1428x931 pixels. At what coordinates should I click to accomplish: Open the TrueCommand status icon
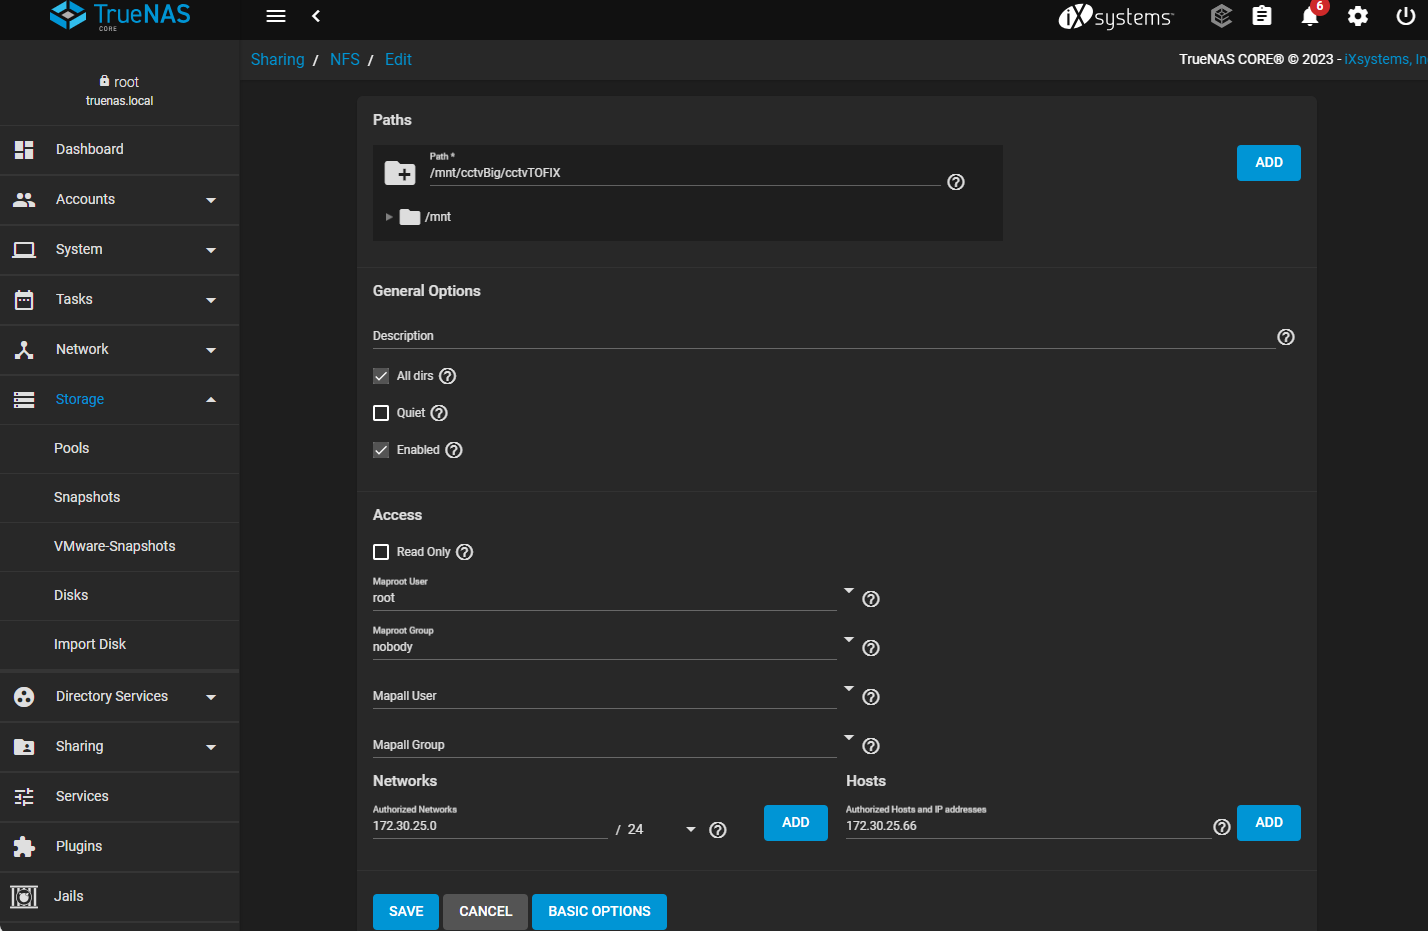point(1221,16)
